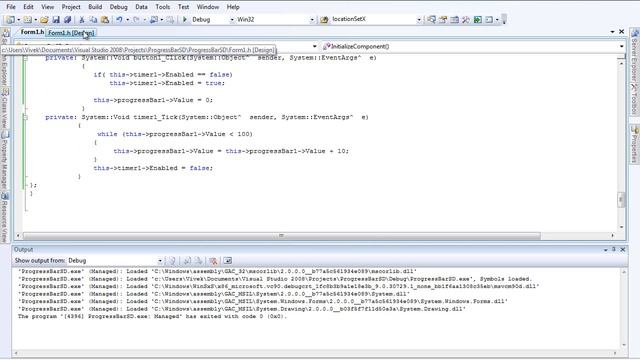Toggle Word Wrap in the Output panel

(x=228, y=260)
